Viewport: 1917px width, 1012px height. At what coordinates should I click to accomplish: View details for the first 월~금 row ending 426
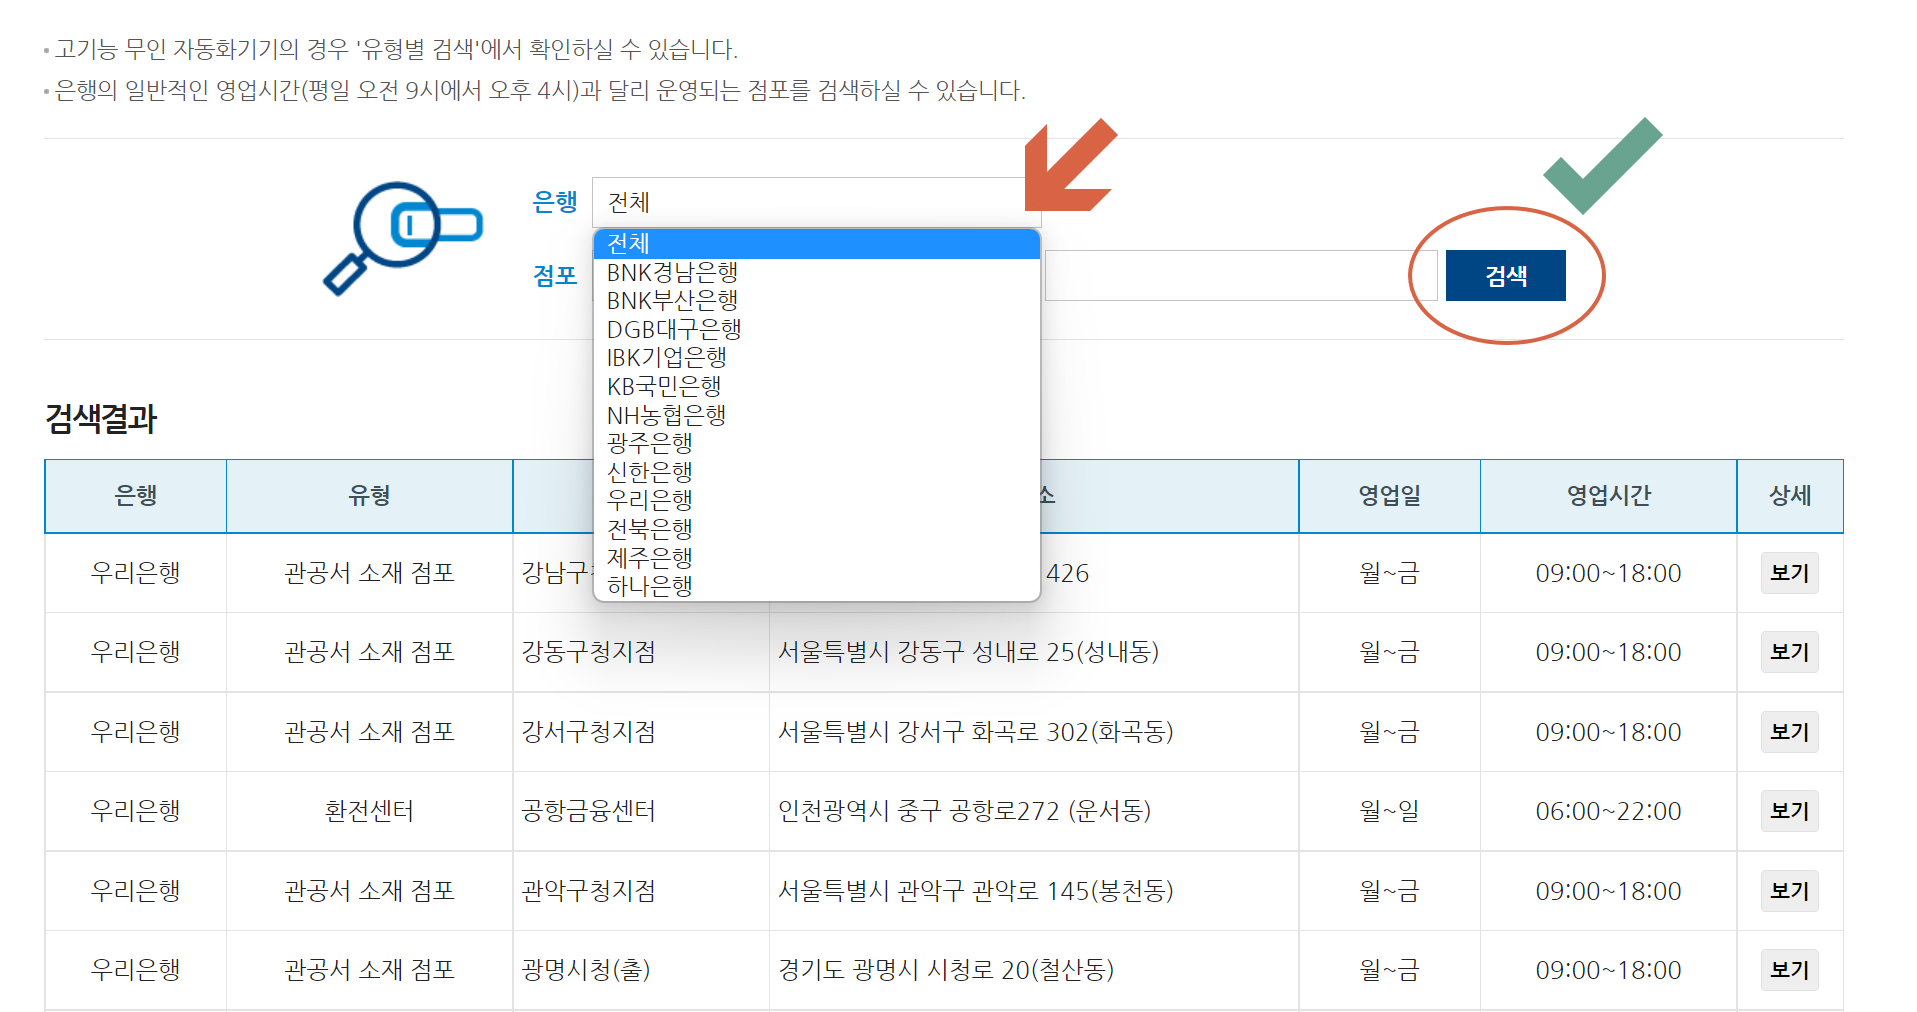(1789, 573)
